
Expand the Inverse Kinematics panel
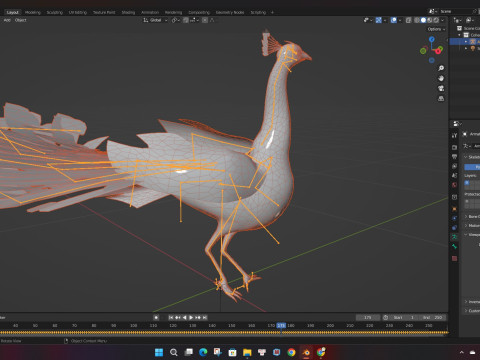[x=466, y=302]
